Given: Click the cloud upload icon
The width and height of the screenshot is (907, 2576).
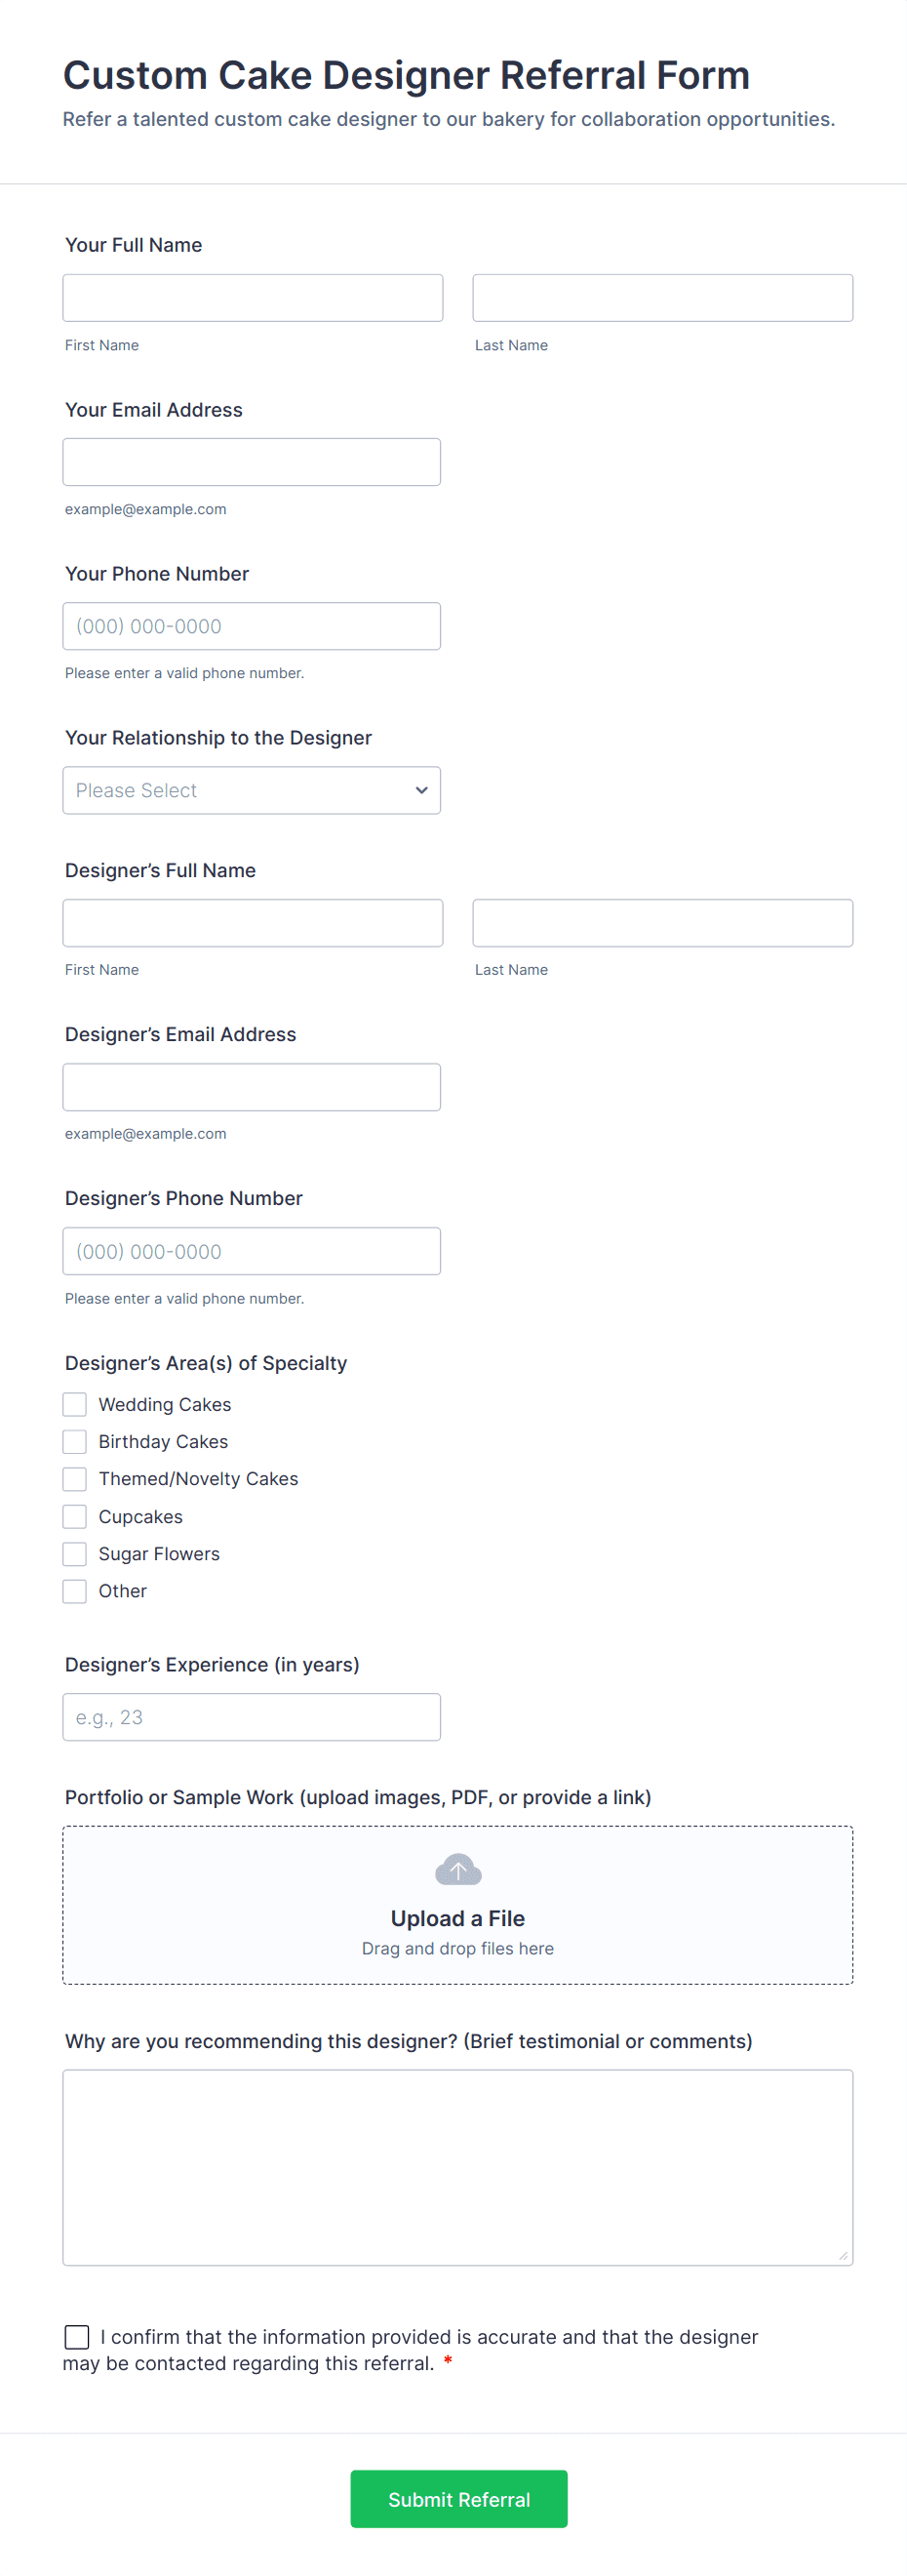Looking at the screenshot, I should click(x=458, y=1869).
